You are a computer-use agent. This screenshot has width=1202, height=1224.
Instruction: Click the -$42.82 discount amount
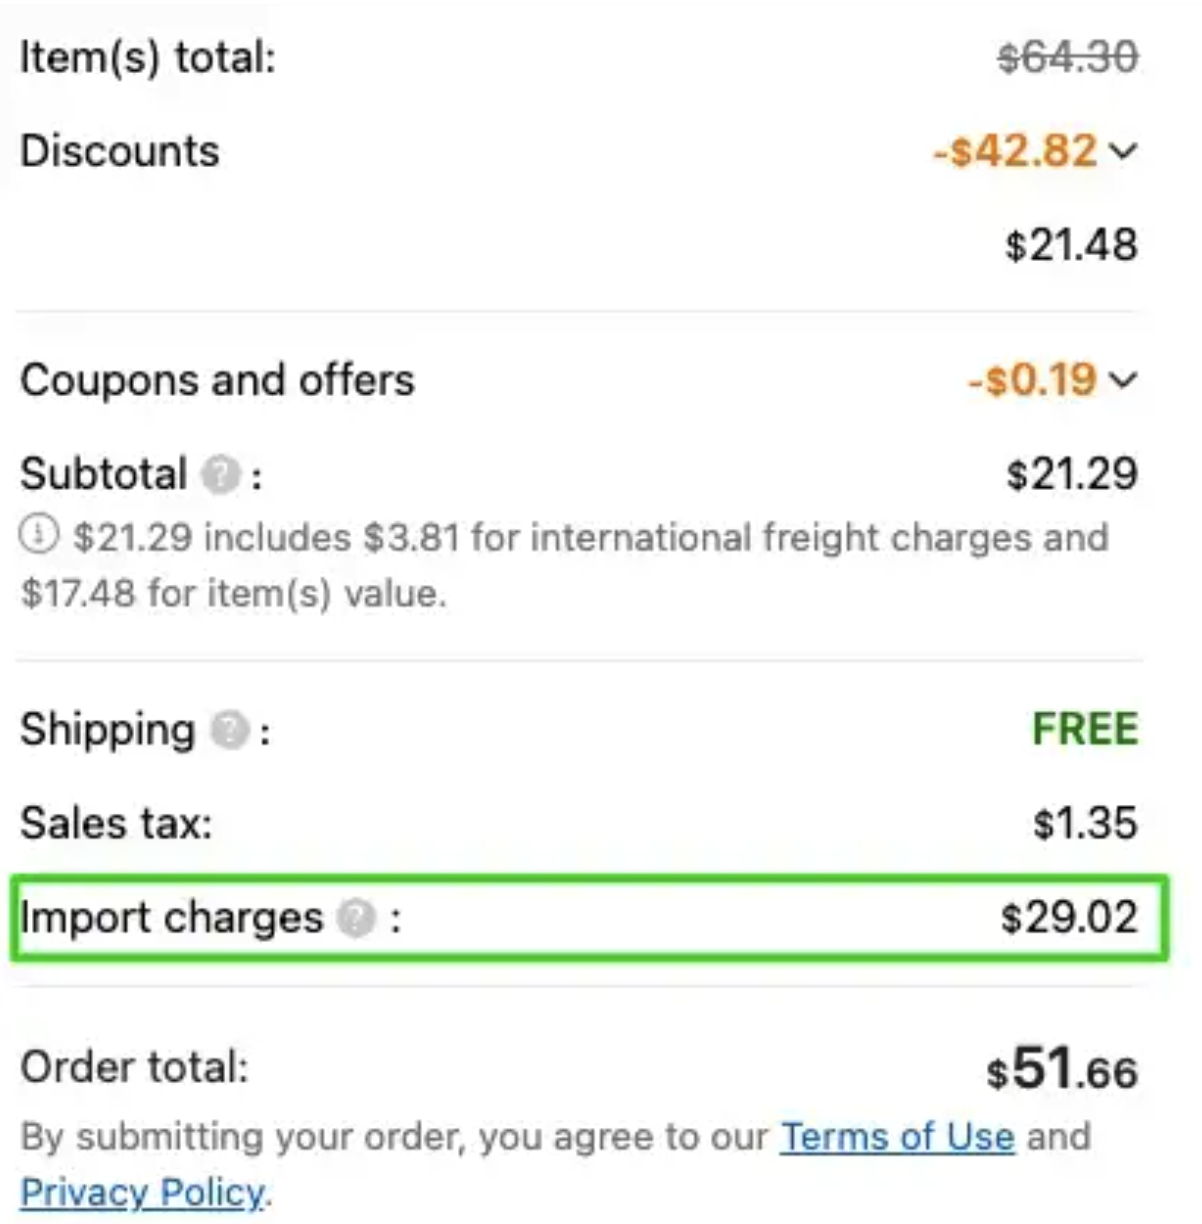pyautogui.click(x=1015, y=151)
